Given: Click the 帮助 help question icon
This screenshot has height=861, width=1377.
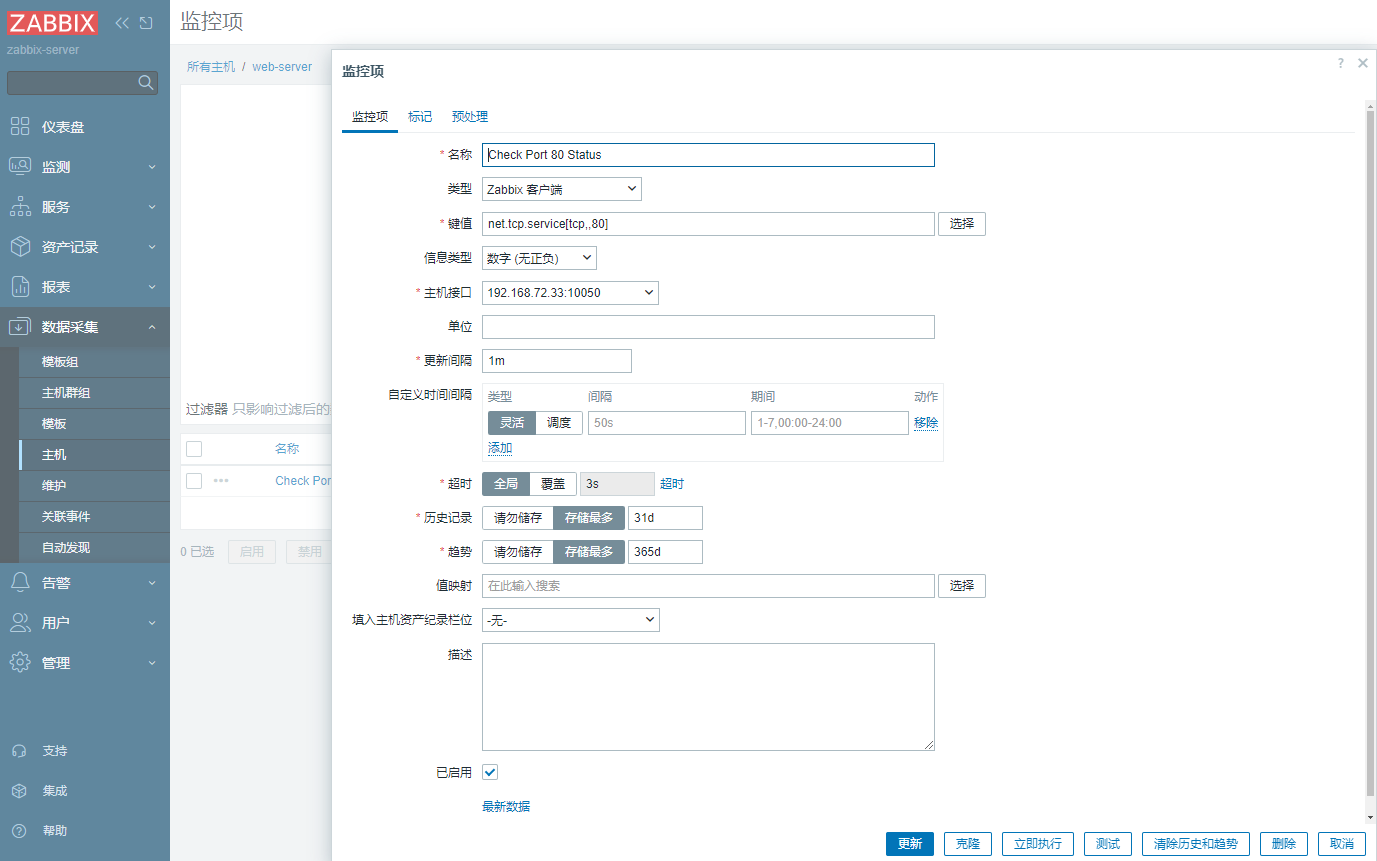Looking at the screenshot, I should [19, 830].
